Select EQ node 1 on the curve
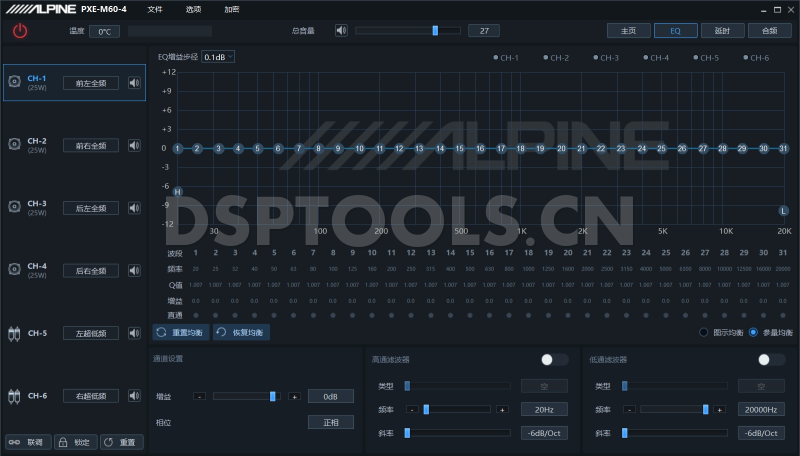Screen dimensions: 800x456 (178, 148)
